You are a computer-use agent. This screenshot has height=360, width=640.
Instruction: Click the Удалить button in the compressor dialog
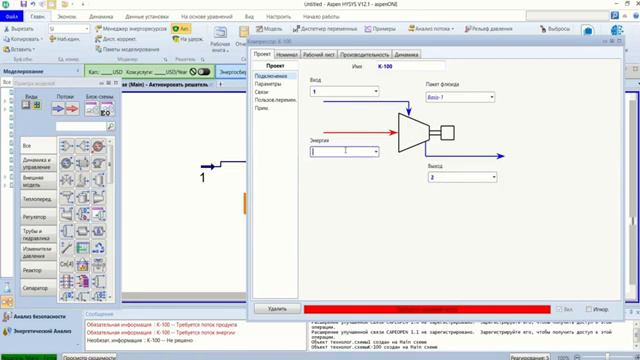click(x=278, y=309)
